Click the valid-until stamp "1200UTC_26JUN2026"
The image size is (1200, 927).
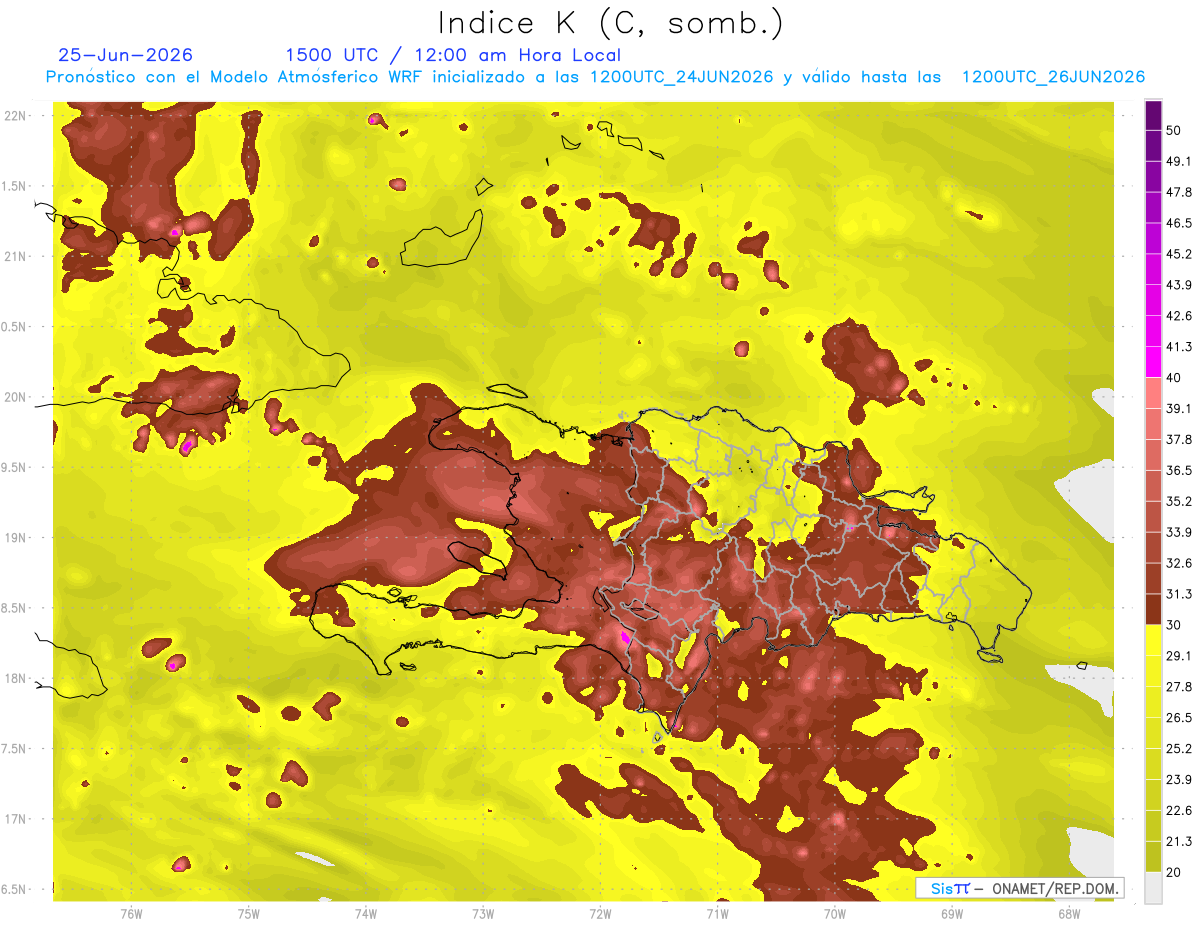(1053, 77)
